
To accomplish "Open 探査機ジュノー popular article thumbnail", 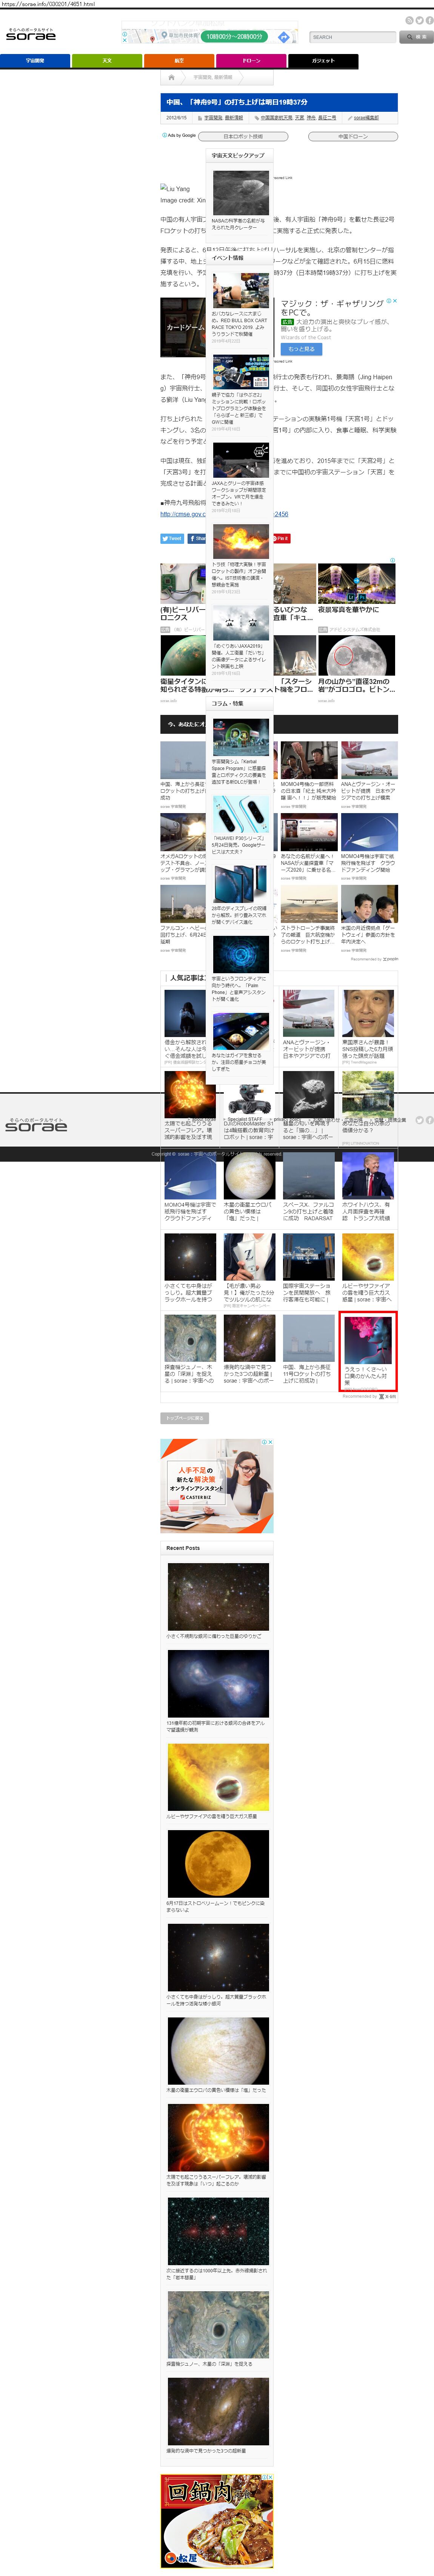I will 190,1338.
